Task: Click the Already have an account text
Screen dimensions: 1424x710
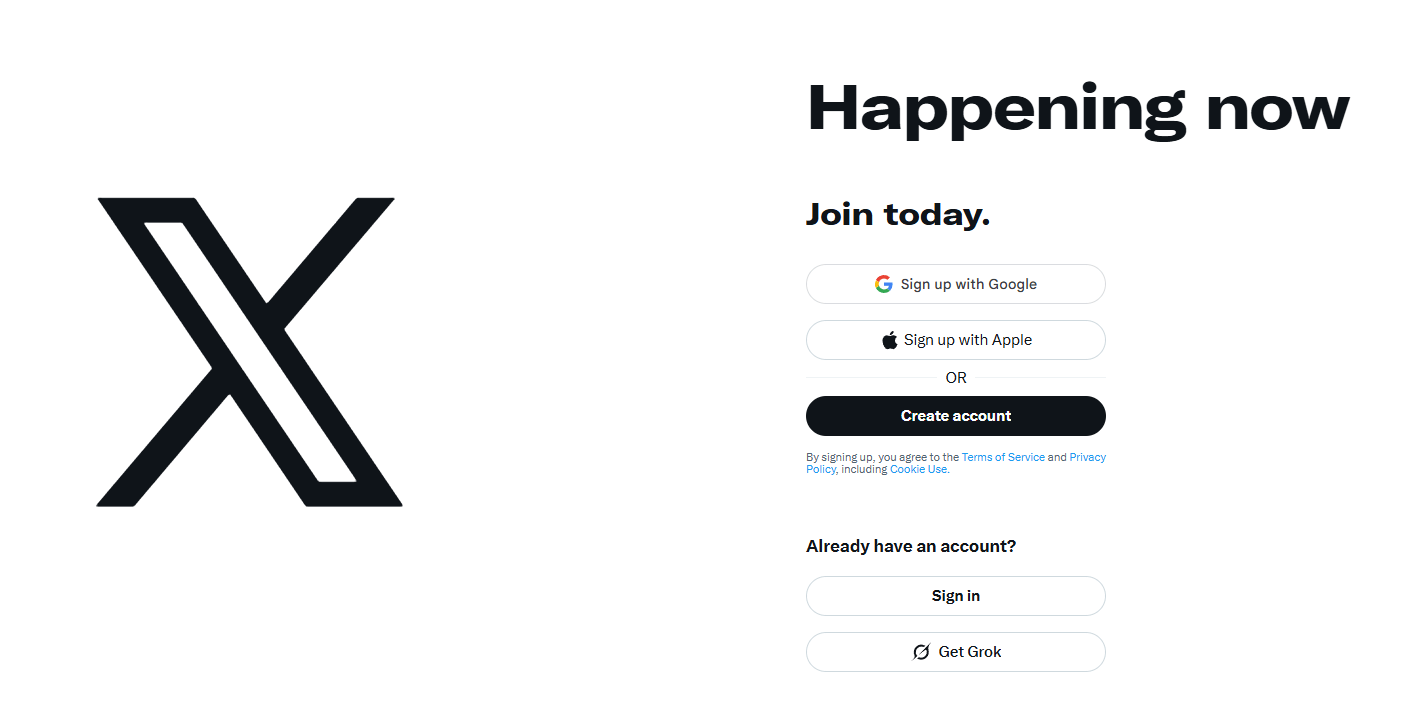Action: pos(910,546)
